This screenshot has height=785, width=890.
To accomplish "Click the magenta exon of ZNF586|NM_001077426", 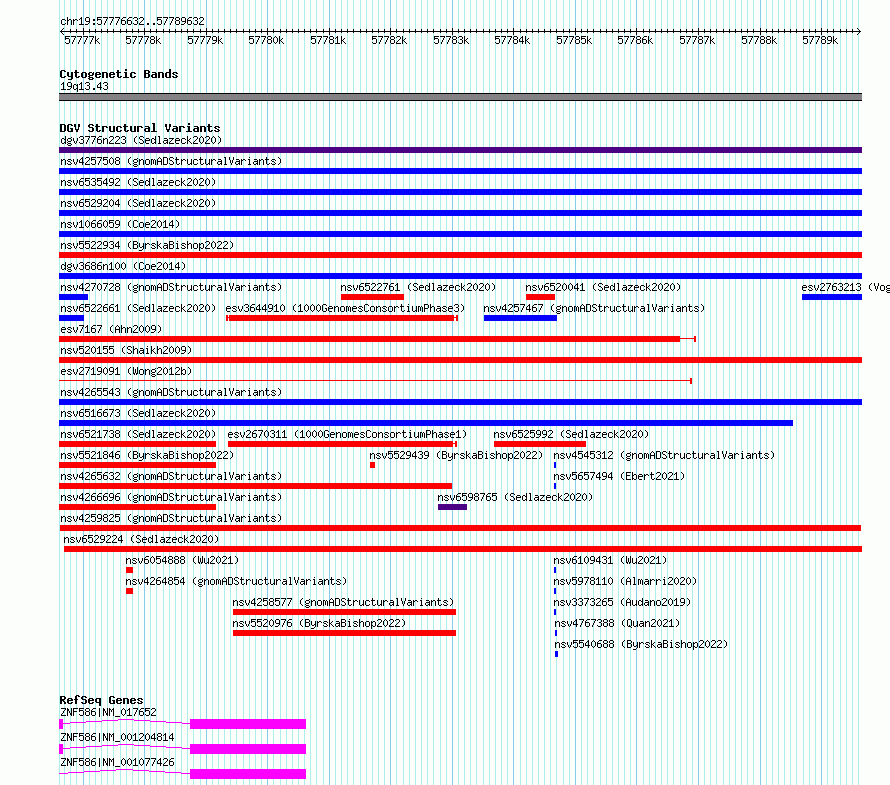I will coord(248,774).
